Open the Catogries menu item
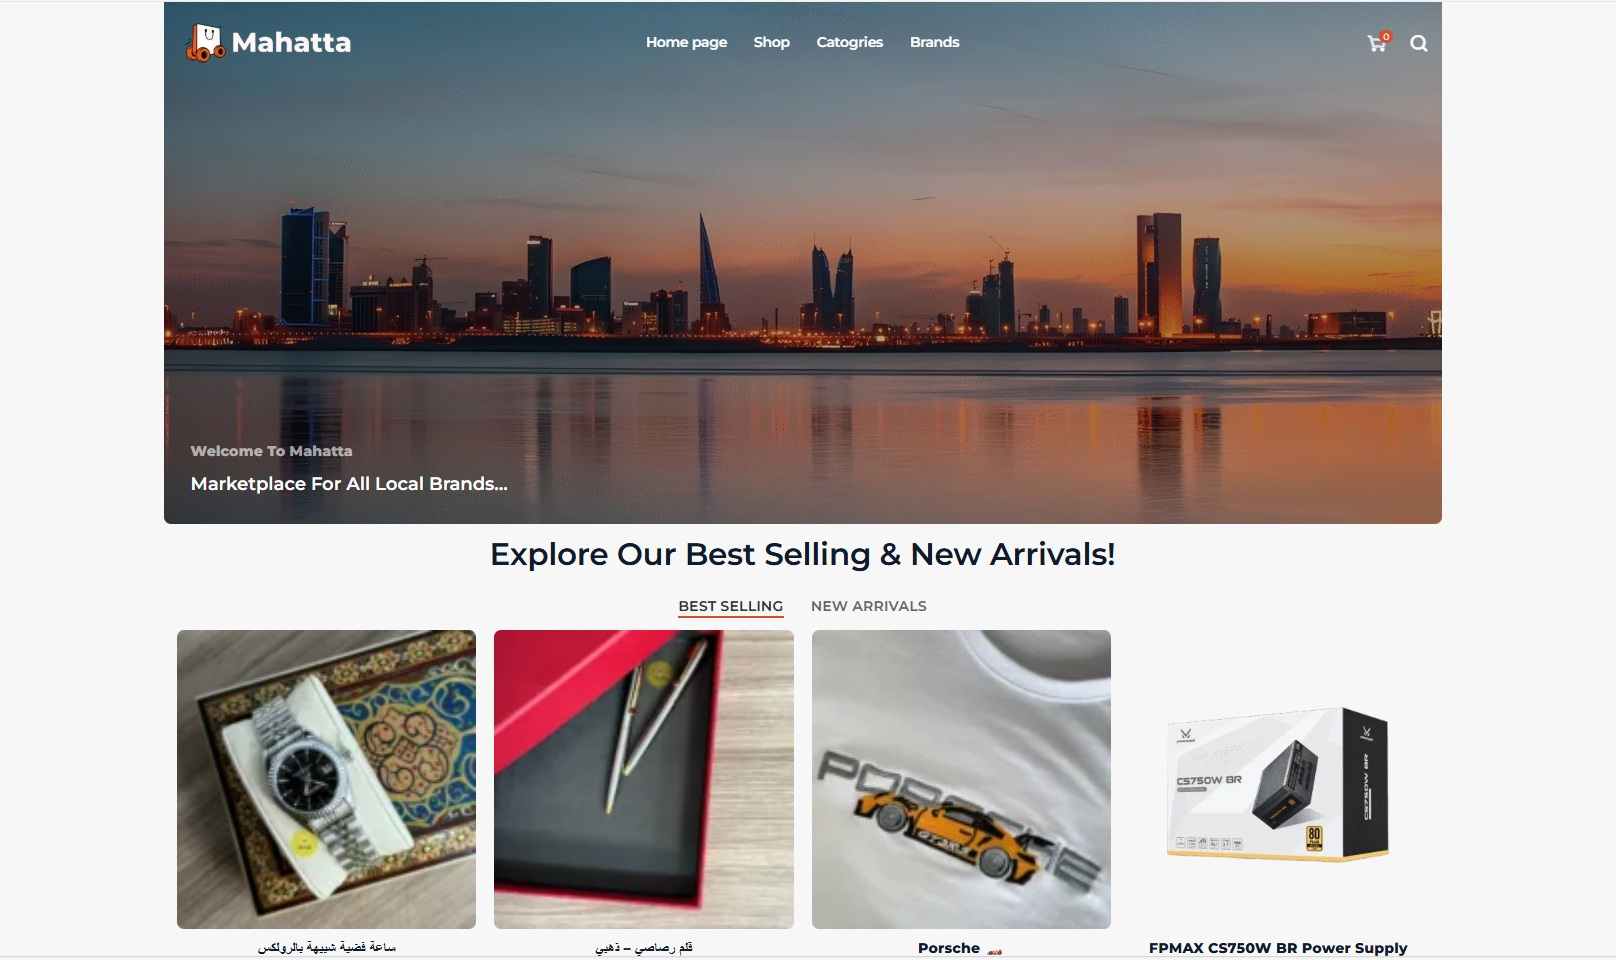 click(849, 42)
